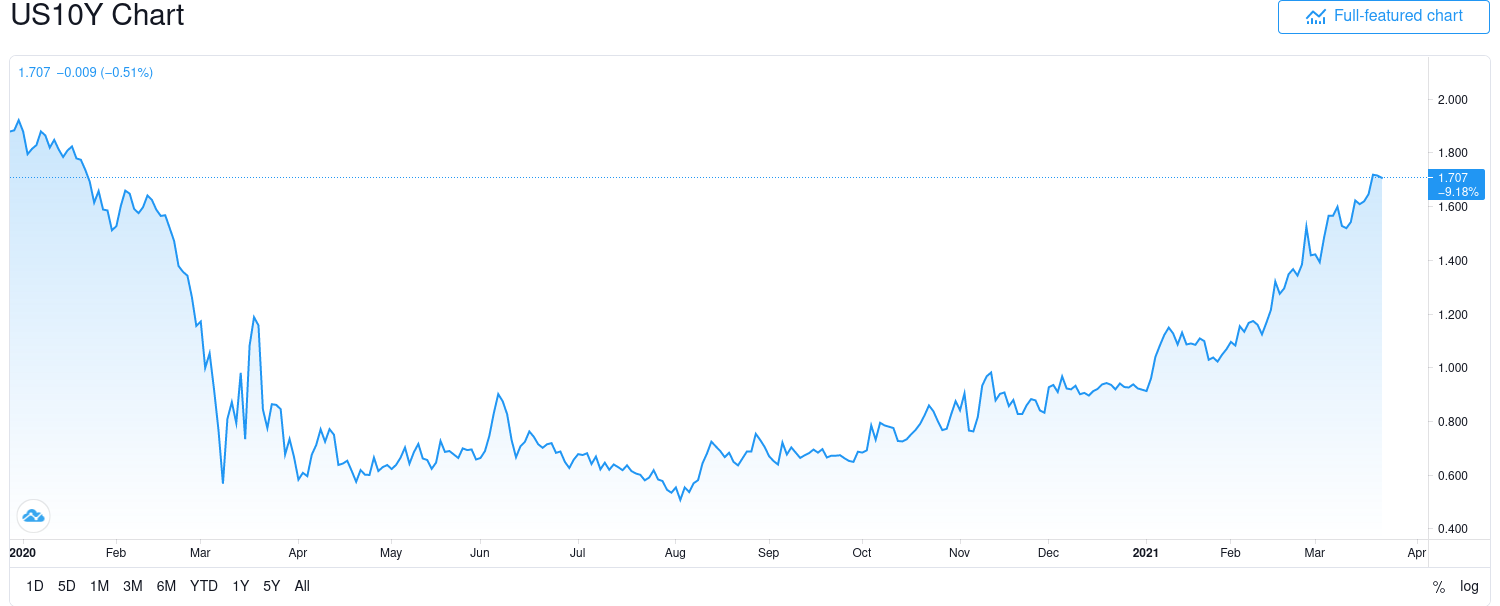Image resolution: width=1500 pixels, height=606 pixels.
Task: Click the Nov label on time axis
Action: click(959, 552)
